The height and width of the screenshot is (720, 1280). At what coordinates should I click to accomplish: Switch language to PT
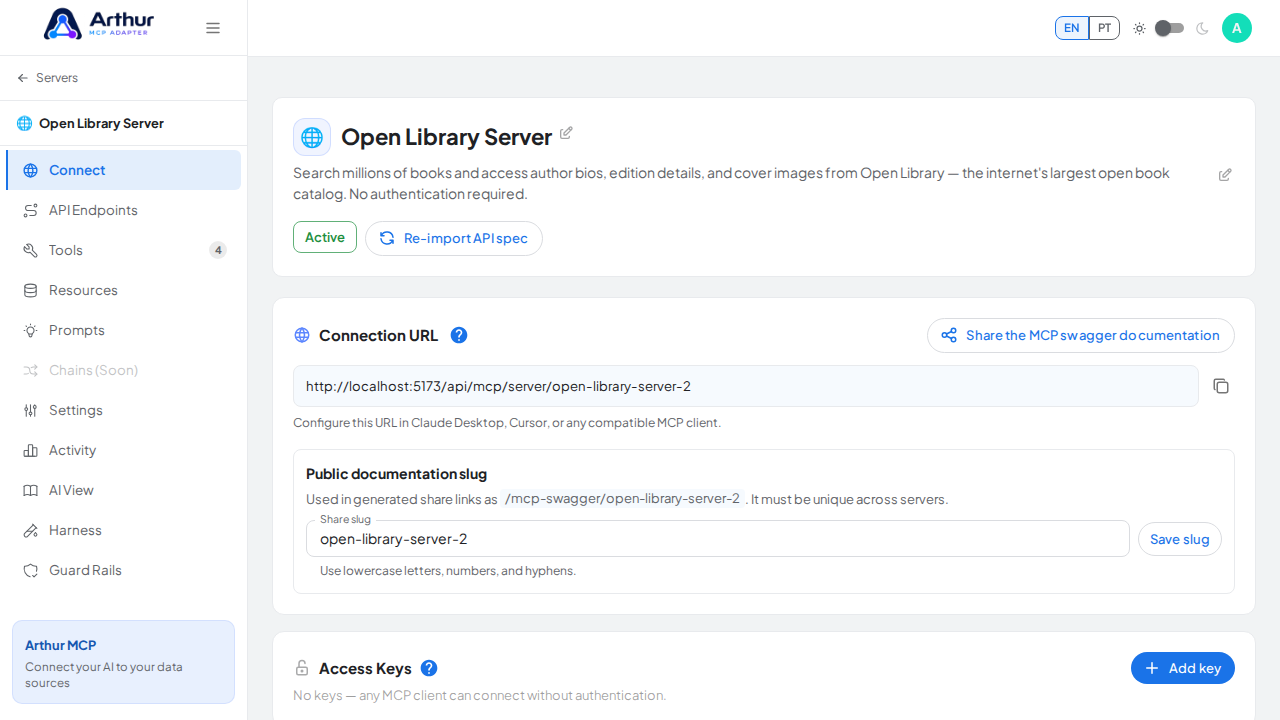click(1104, 28)
